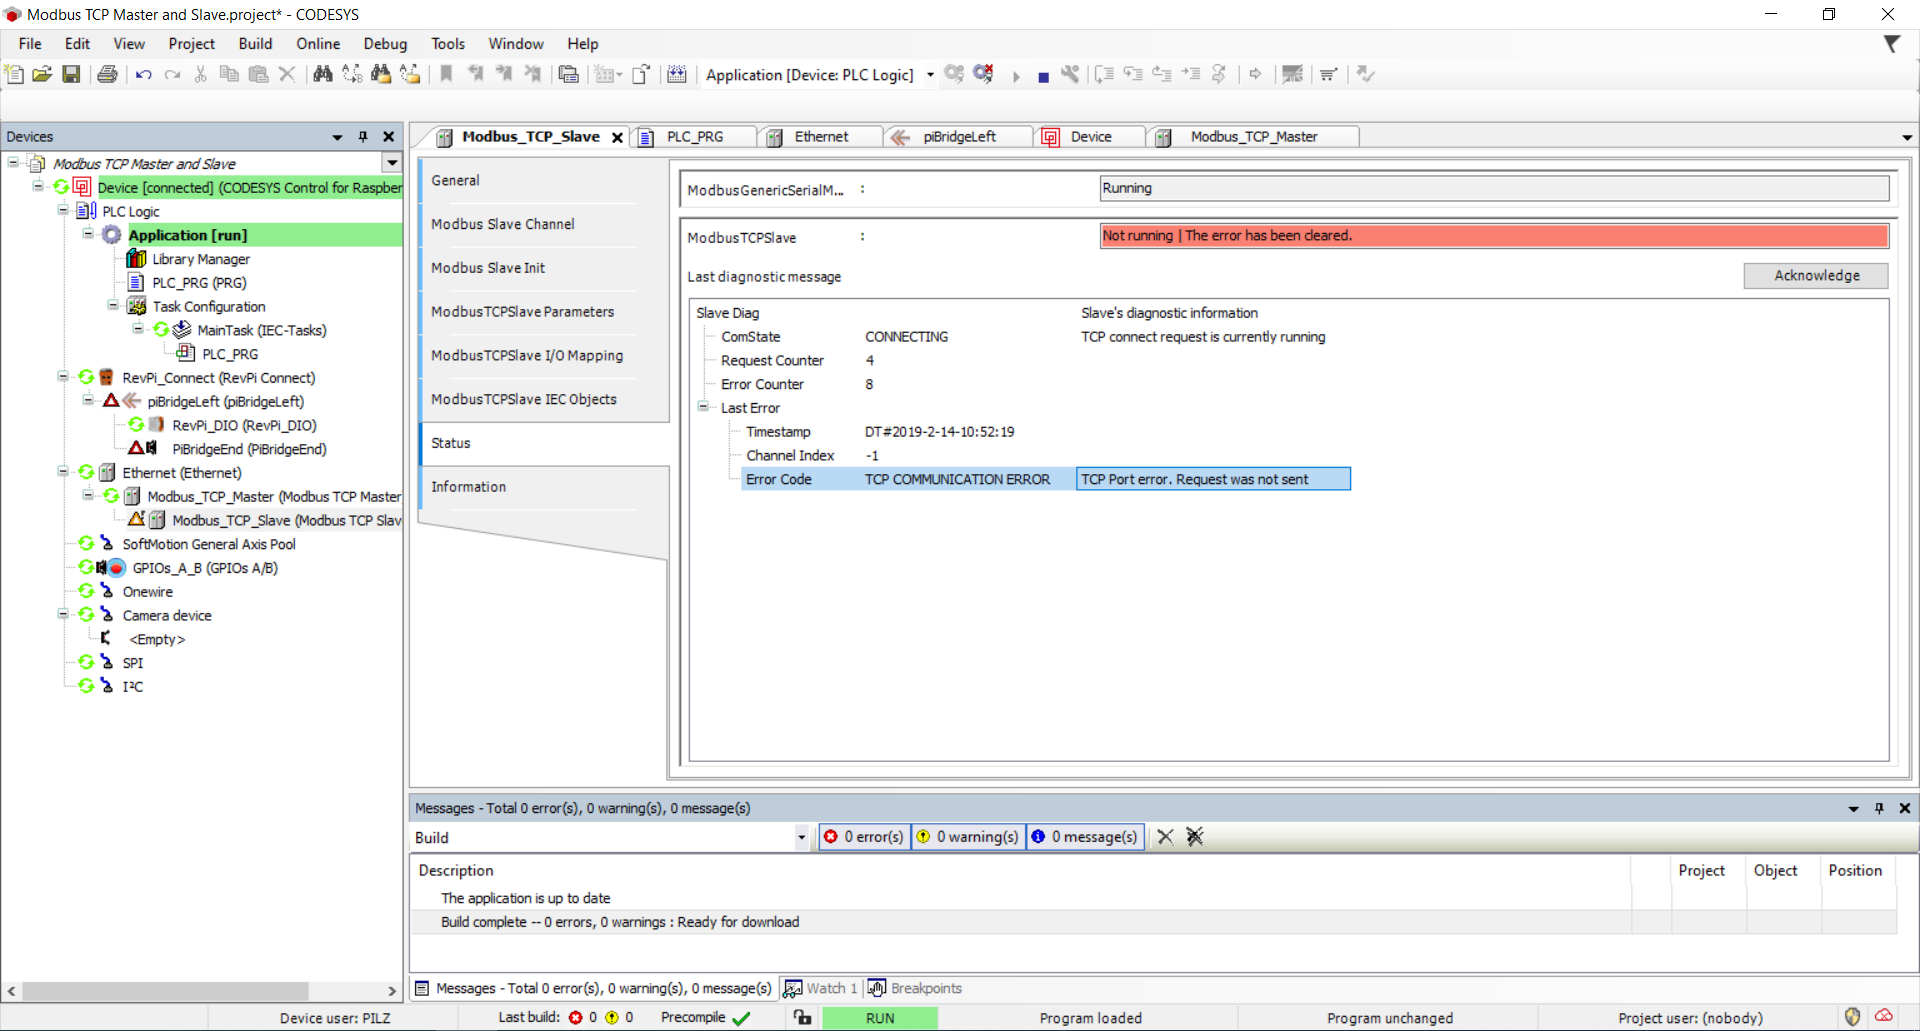
Task: Open the Application [Device: PLC Logic] dropdown
Action: click(x=930, y=75)
